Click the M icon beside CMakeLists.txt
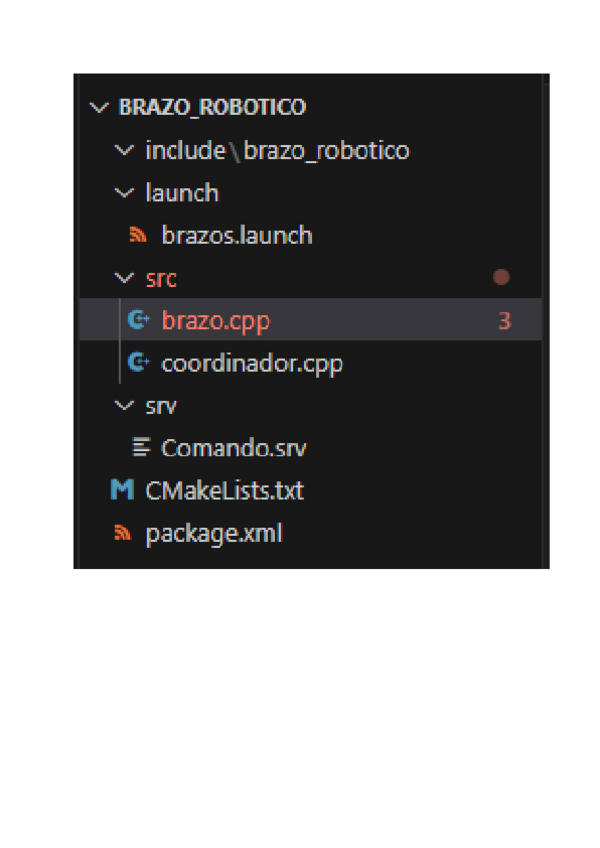The height and width of the screenshot is (848, 600). (x=122, y=491)
